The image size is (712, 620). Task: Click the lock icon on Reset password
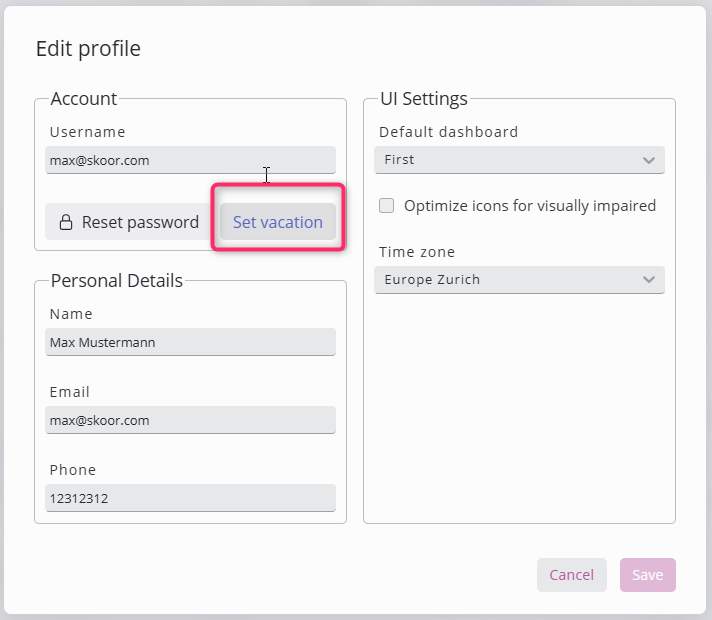pyautogui.click(x=65, y=222)
